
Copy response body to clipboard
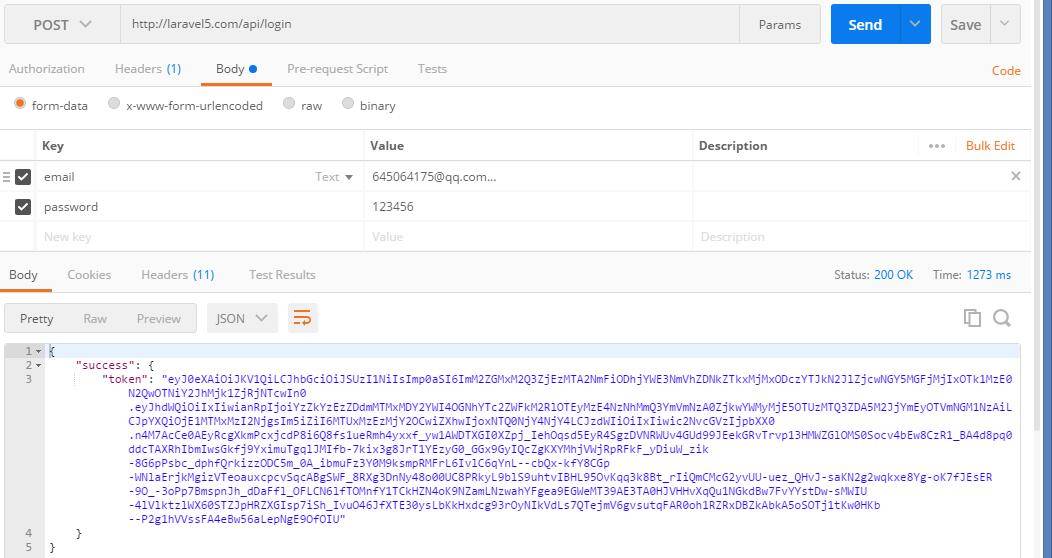point(971,318)
